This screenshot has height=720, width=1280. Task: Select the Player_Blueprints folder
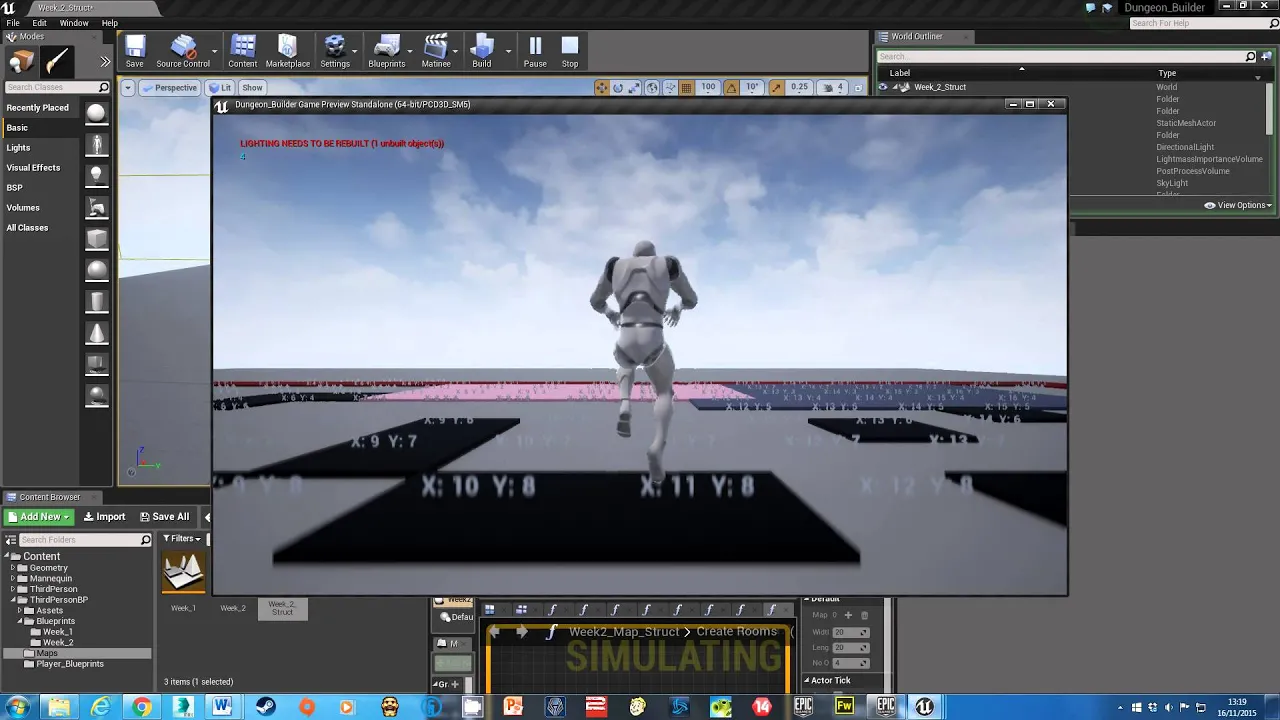pos(70,664)
